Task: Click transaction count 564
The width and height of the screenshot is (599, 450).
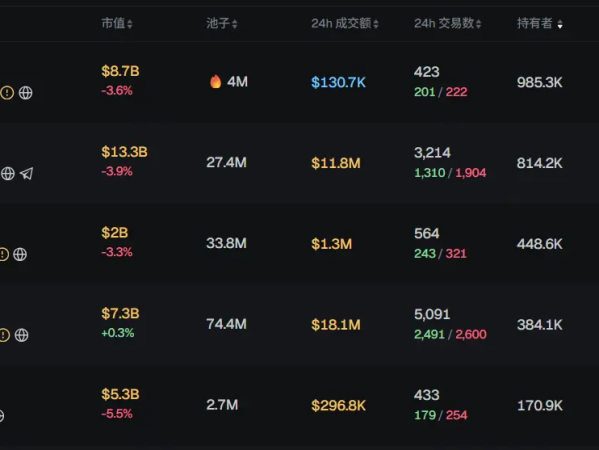Action: pos(427,233)
